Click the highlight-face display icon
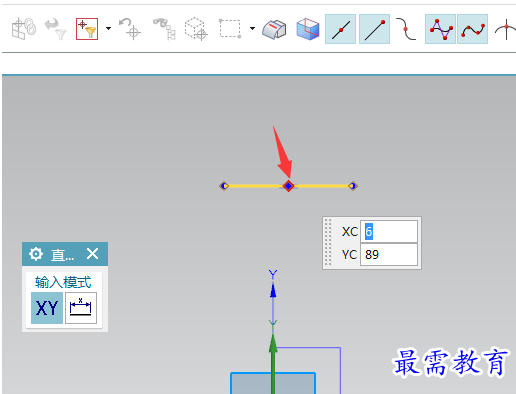This screenshot has width=516, height=394. (274, 29)
